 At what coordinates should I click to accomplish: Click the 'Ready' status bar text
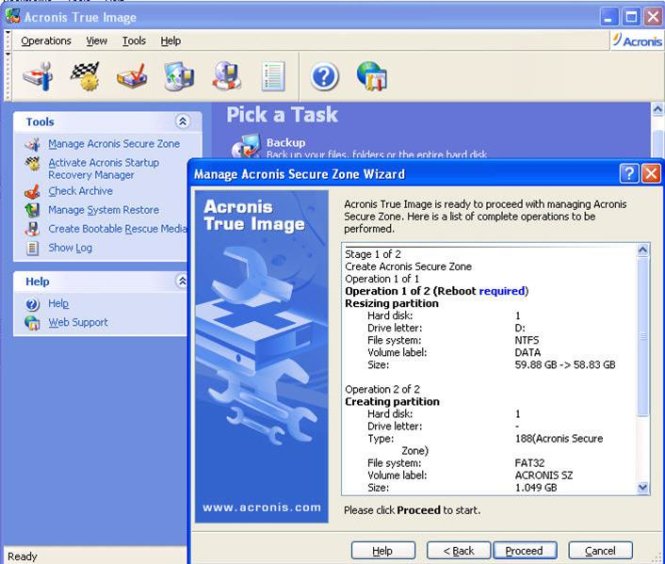pos(22,556)
